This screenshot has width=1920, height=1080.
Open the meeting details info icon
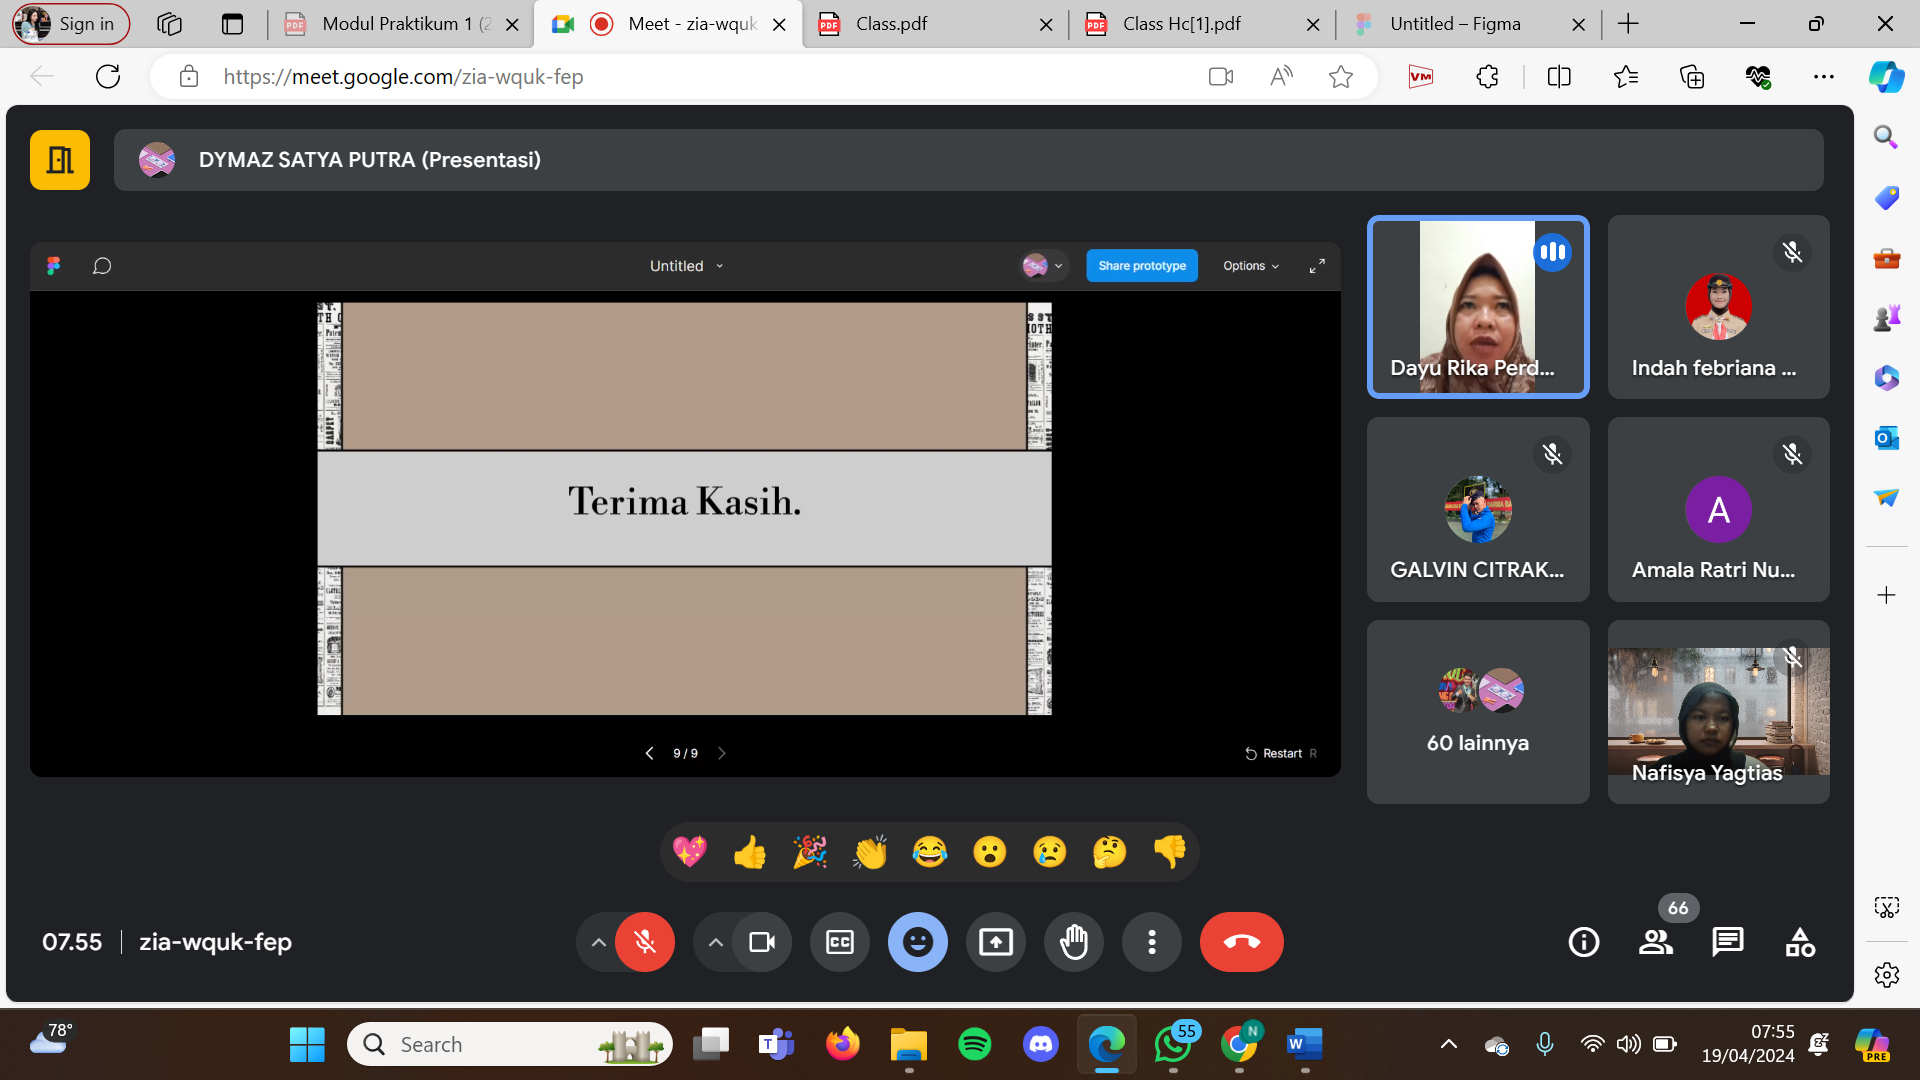click(x=1584, y=942)
